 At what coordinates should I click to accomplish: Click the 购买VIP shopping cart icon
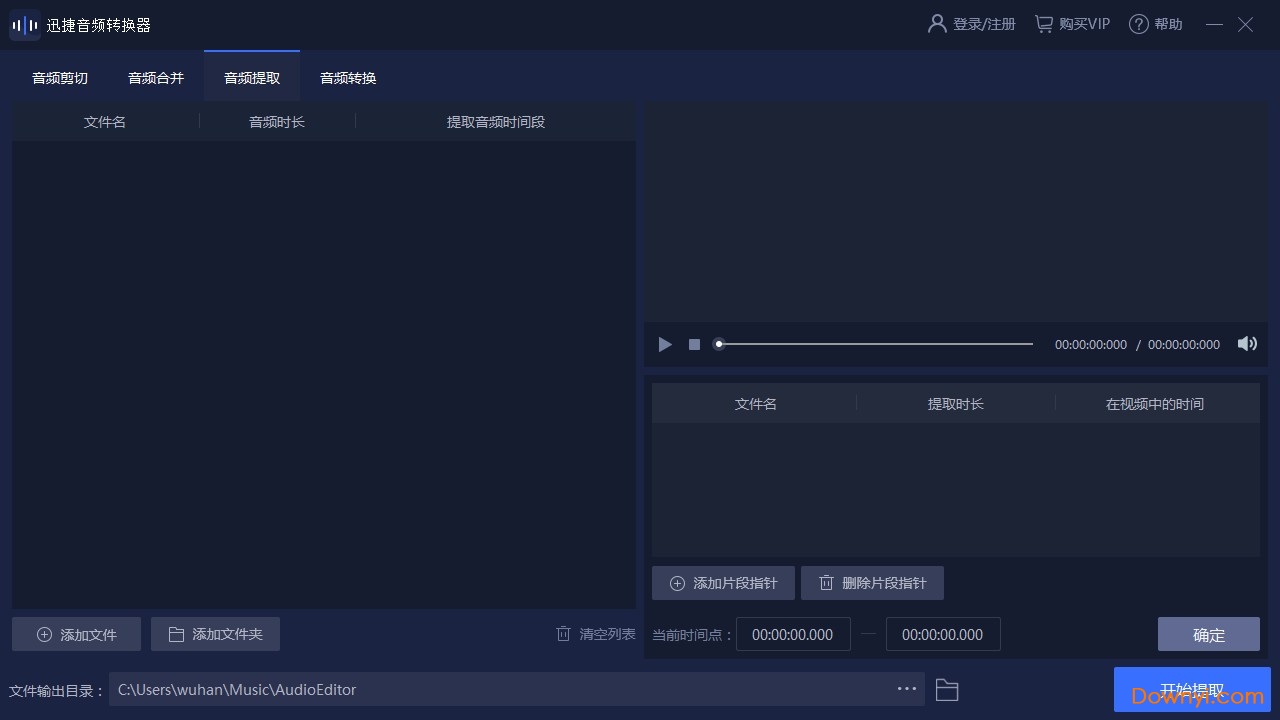(x=1043, y=23)
